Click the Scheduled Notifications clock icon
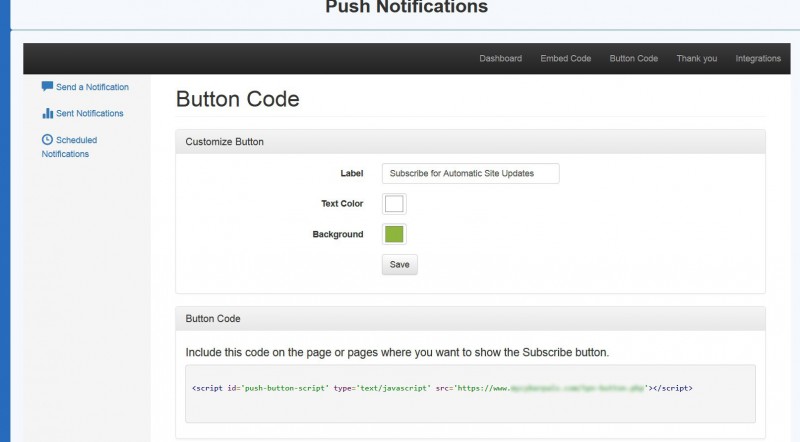 pos(47,139)
